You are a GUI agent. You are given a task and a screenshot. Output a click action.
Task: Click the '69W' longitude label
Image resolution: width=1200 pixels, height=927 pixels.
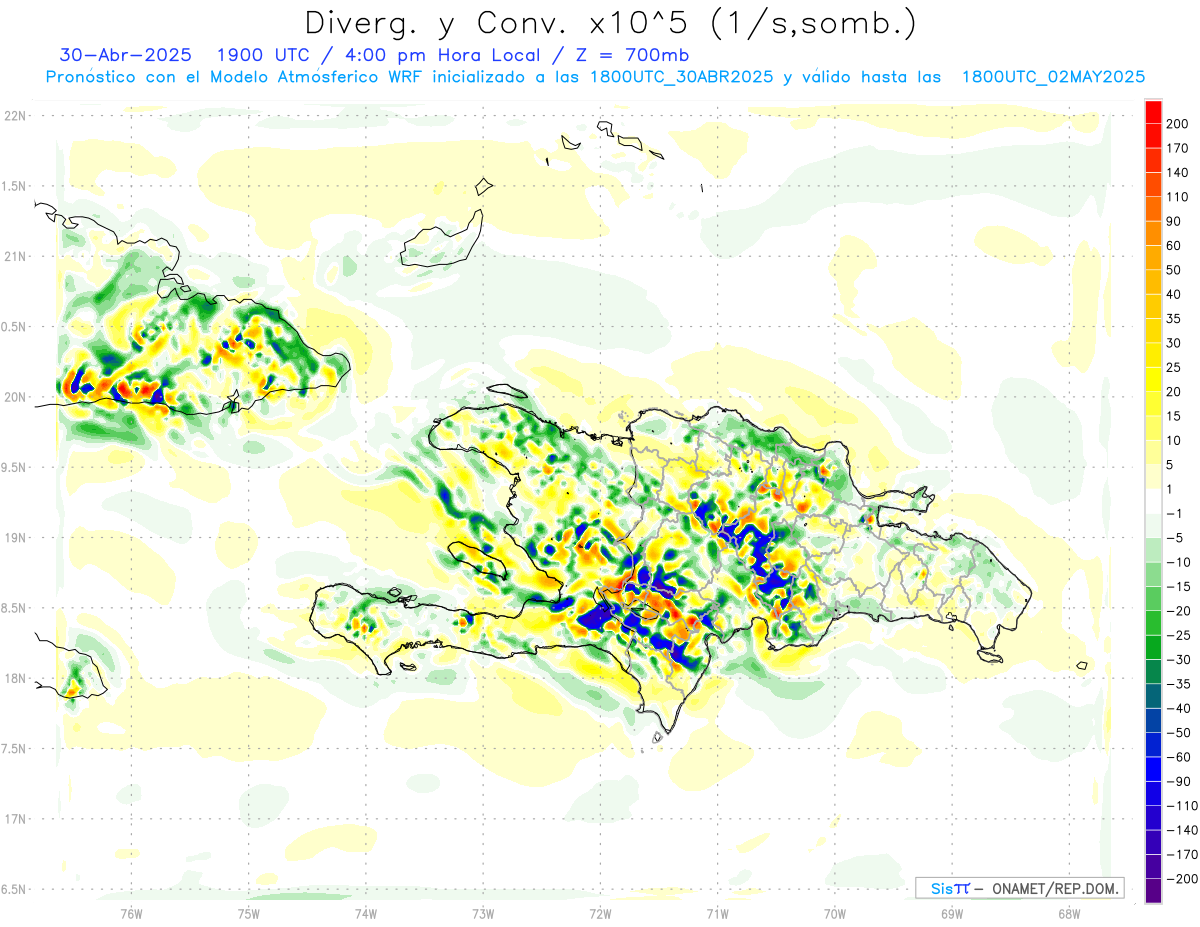pyautogui.click(x=952, y=914)
